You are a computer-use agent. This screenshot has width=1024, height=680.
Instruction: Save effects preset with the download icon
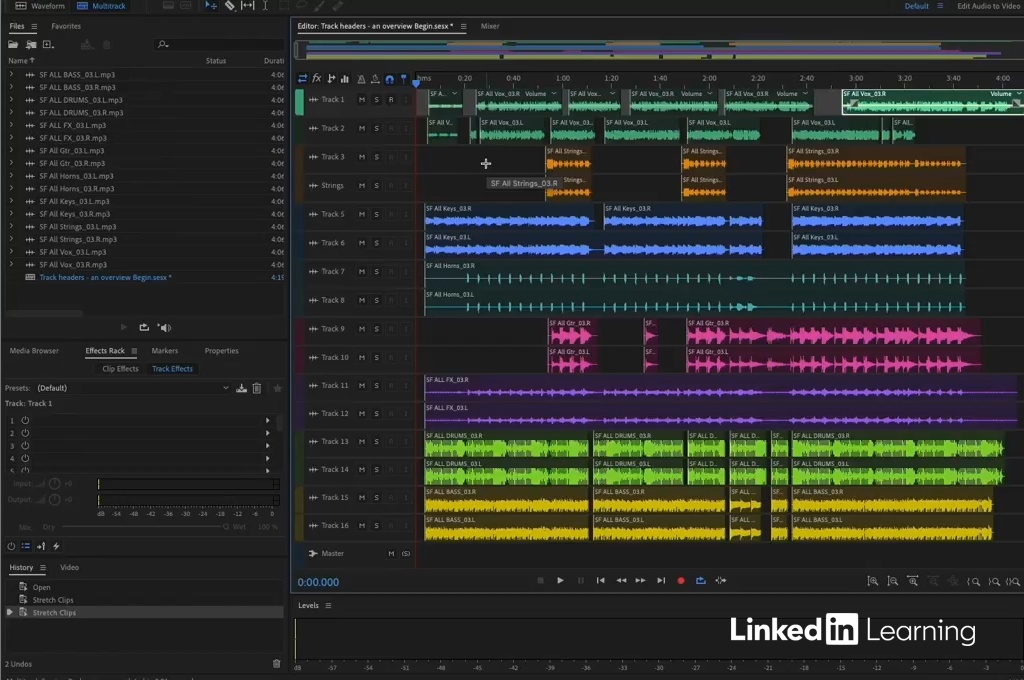(x=241, y=388)
